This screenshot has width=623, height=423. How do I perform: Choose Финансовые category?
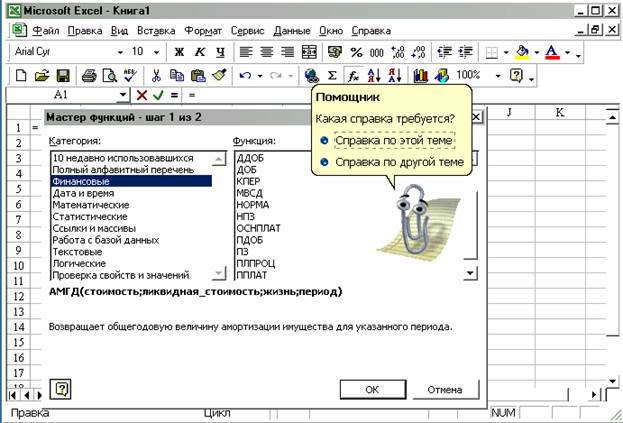tap(131, 182)
